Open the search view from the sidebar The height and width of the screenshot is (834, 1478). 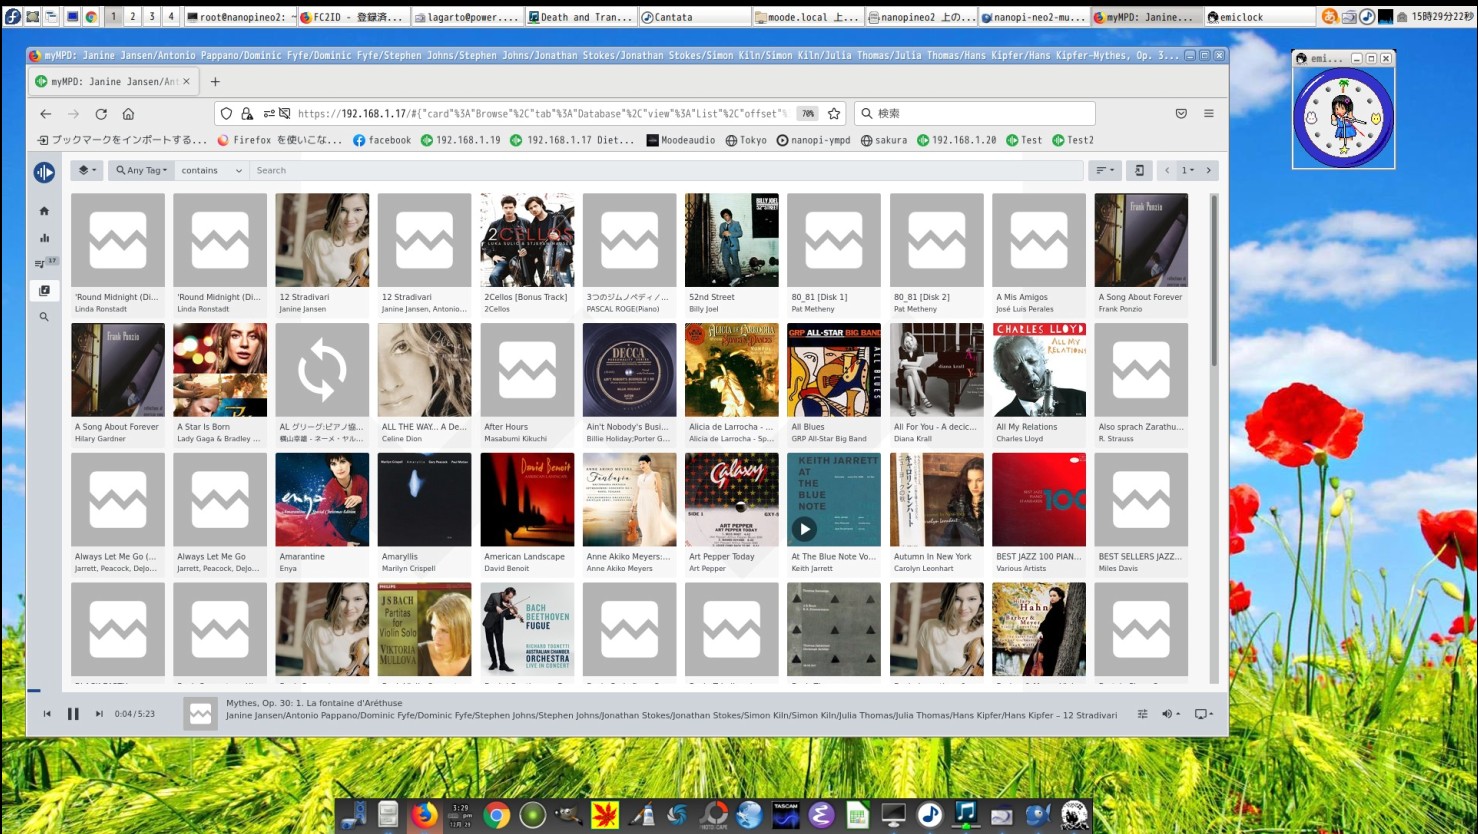(44, 316)
